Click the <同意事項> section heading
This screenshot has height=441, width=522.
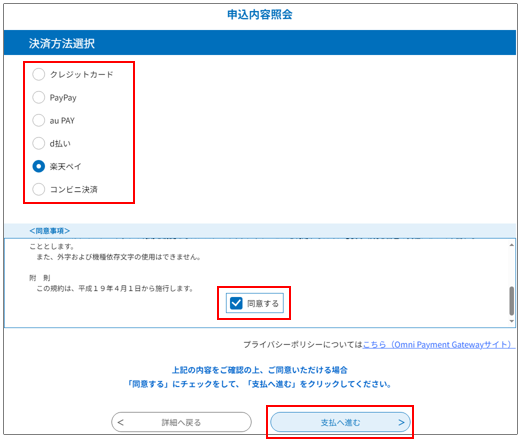[49, 231]
